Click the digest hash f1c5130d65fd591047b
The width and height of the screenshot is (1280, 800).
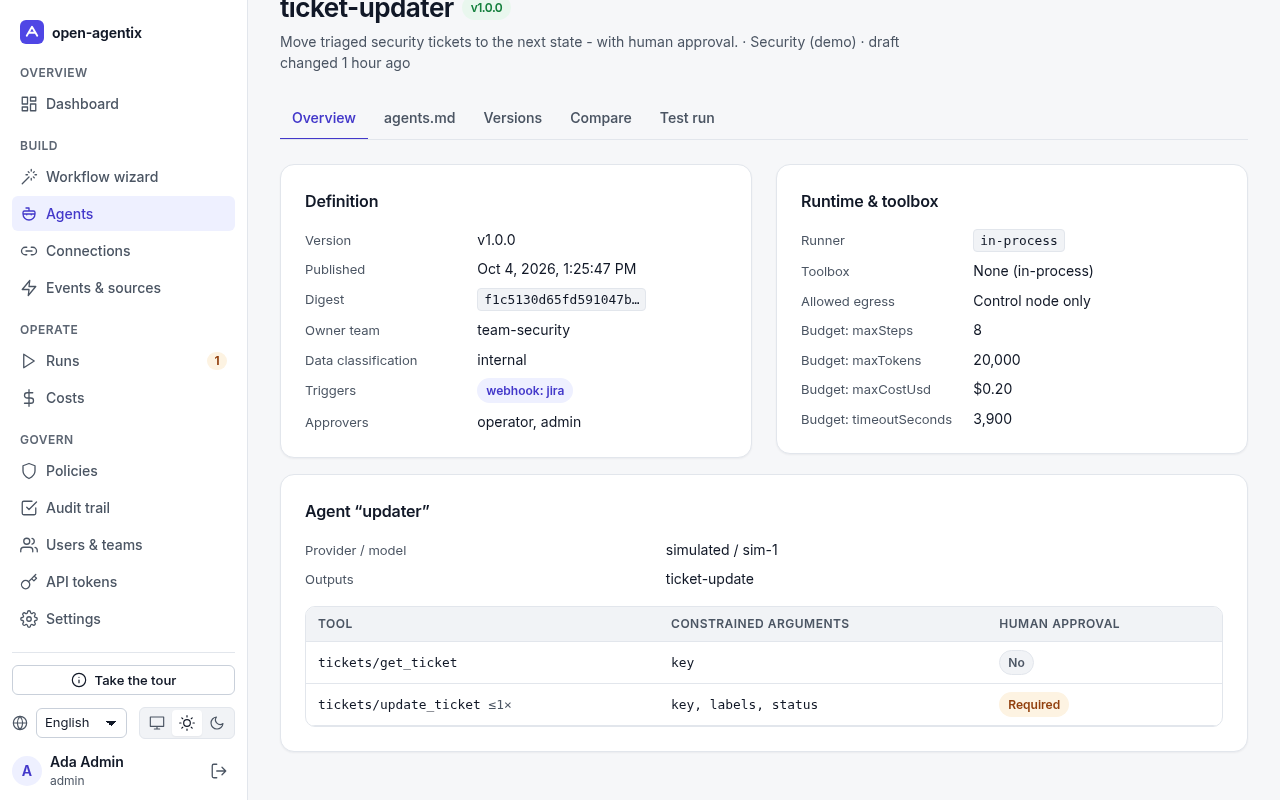(561, 300)
